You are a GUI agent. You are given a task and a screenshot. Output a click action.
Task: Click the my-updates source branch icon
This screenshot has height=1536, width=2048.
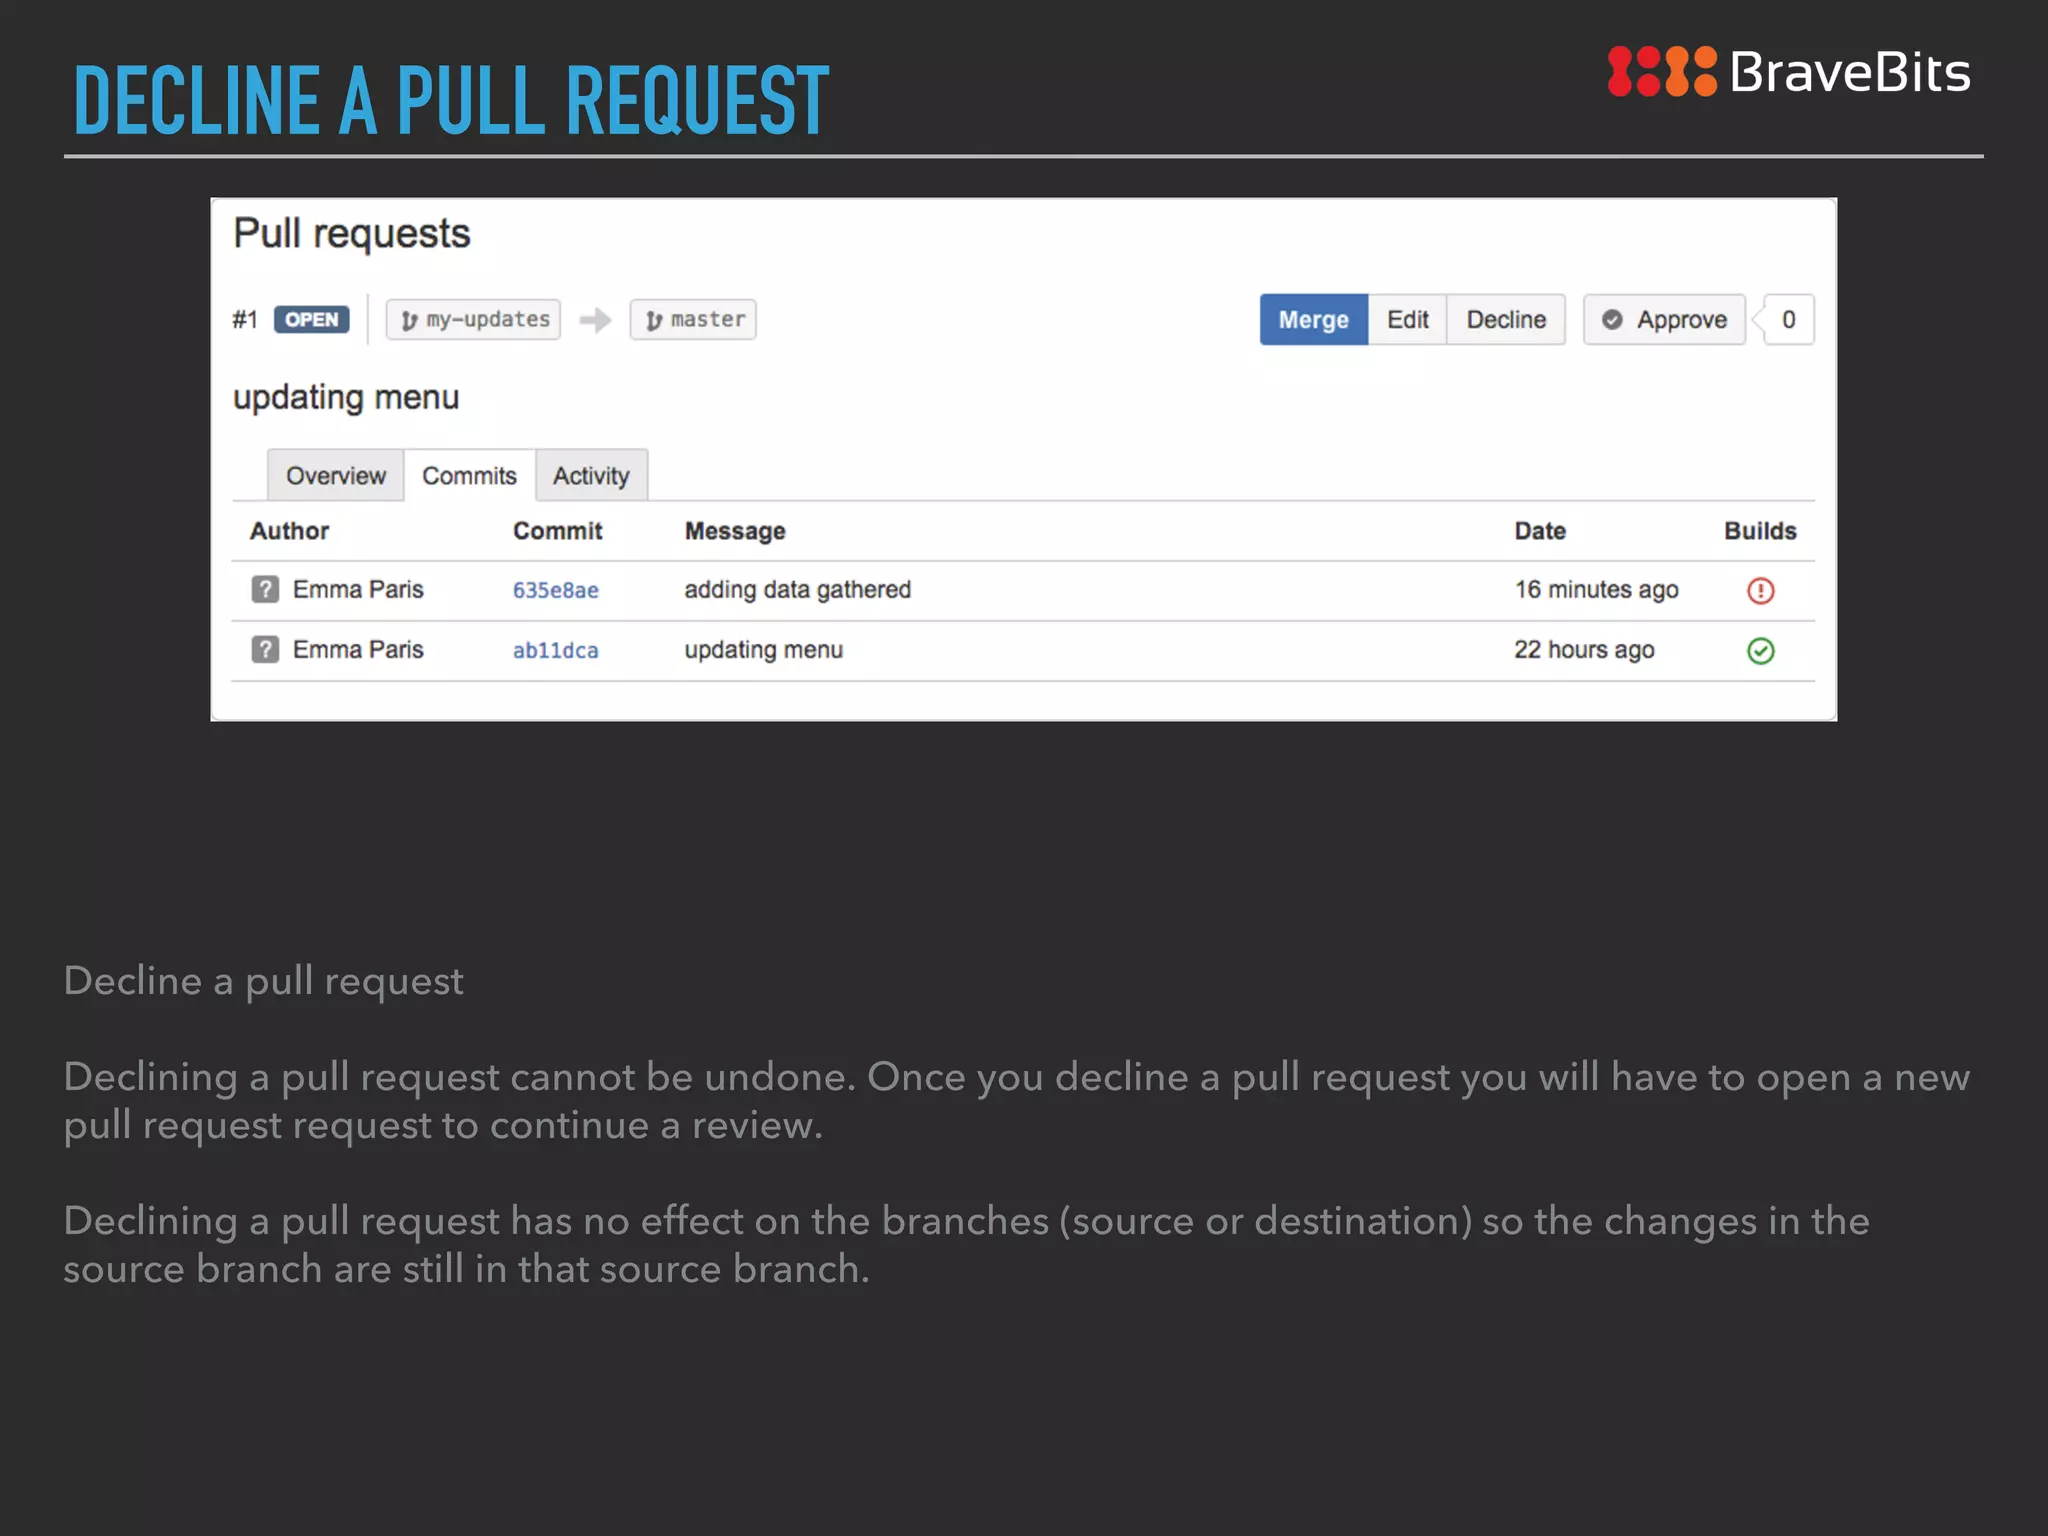(409, 320)
